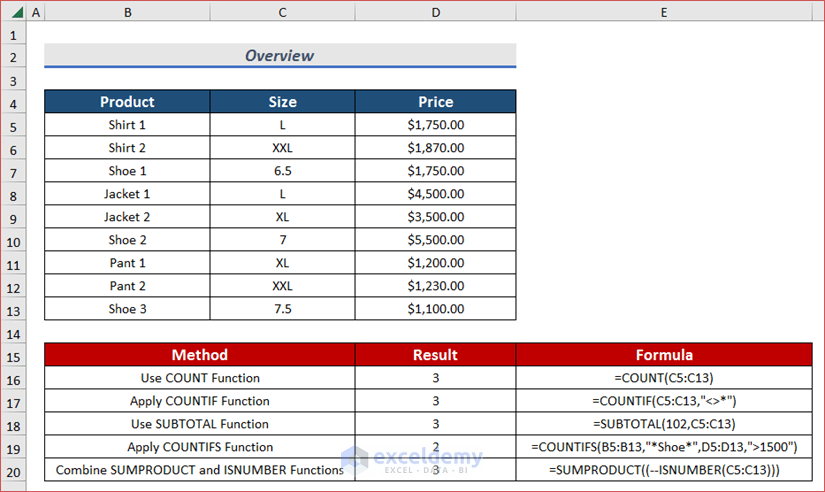Click the $3,500.00 price cell
Image resolution: width=825 pixels, height=492 pixels.
pos(436,217)
